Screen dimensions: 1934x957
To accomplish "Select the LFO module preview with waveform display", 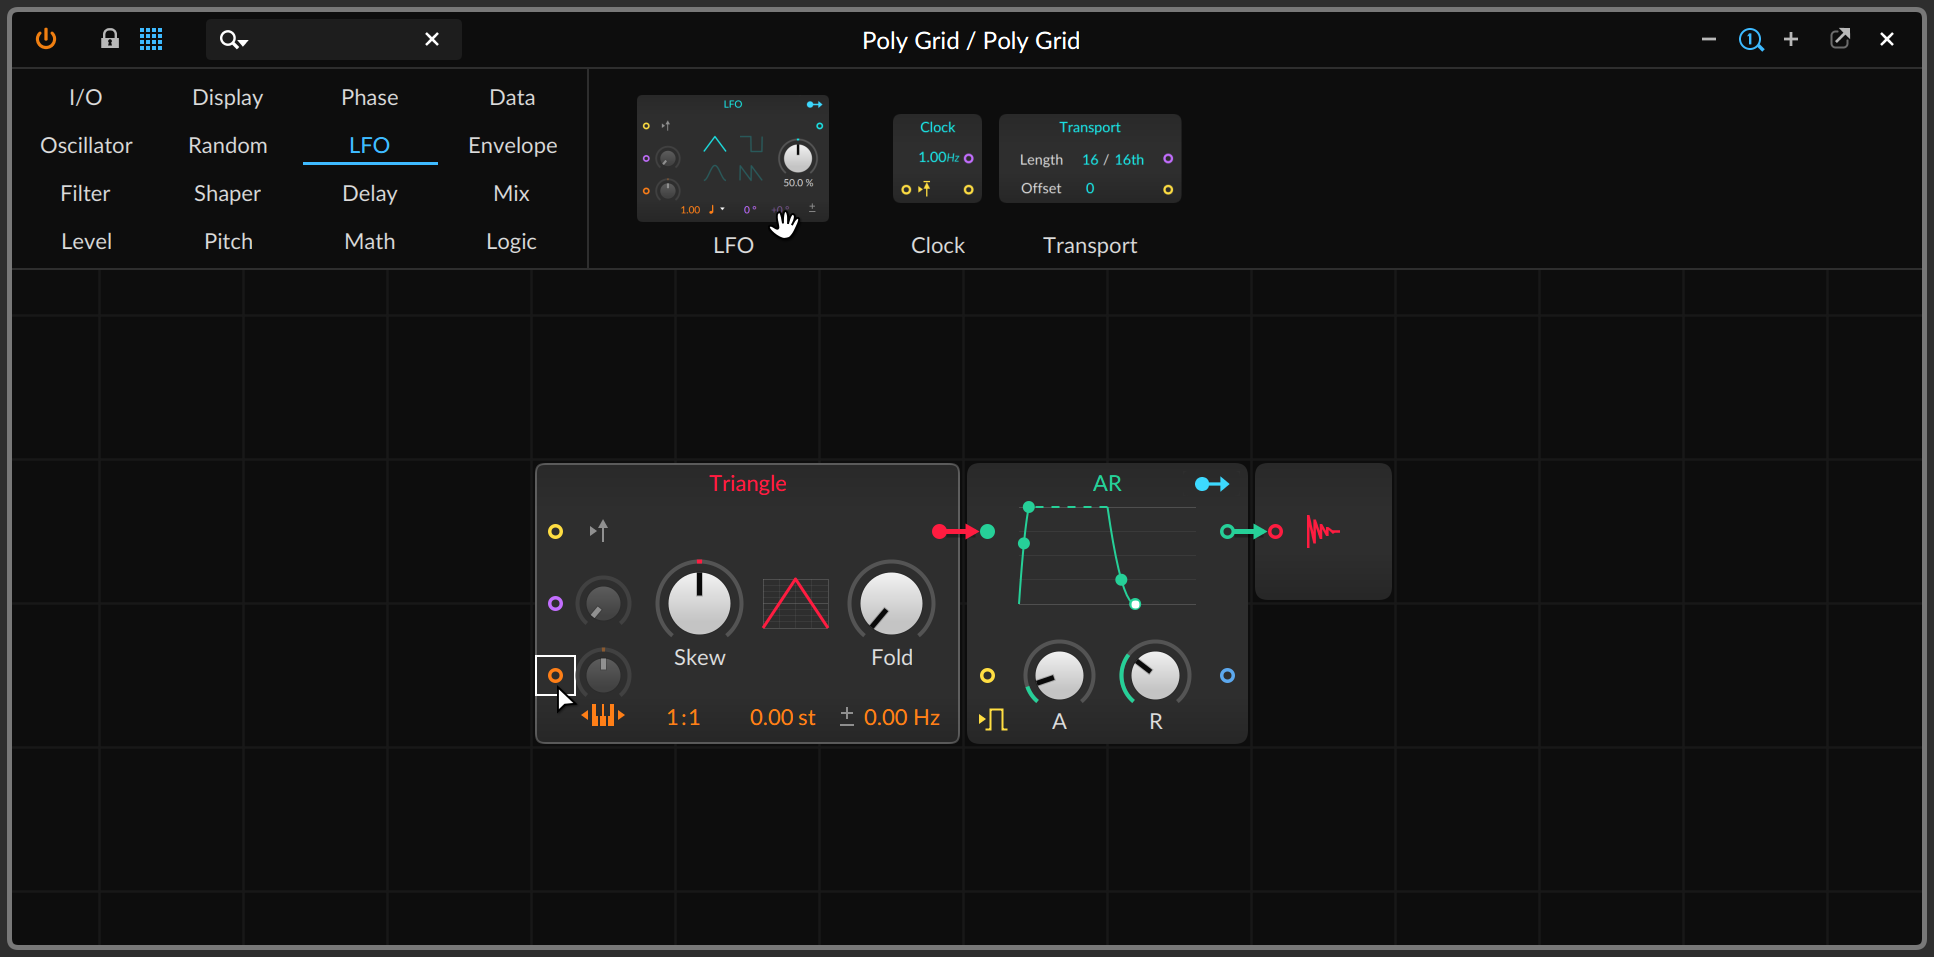I will pos(733,158).
